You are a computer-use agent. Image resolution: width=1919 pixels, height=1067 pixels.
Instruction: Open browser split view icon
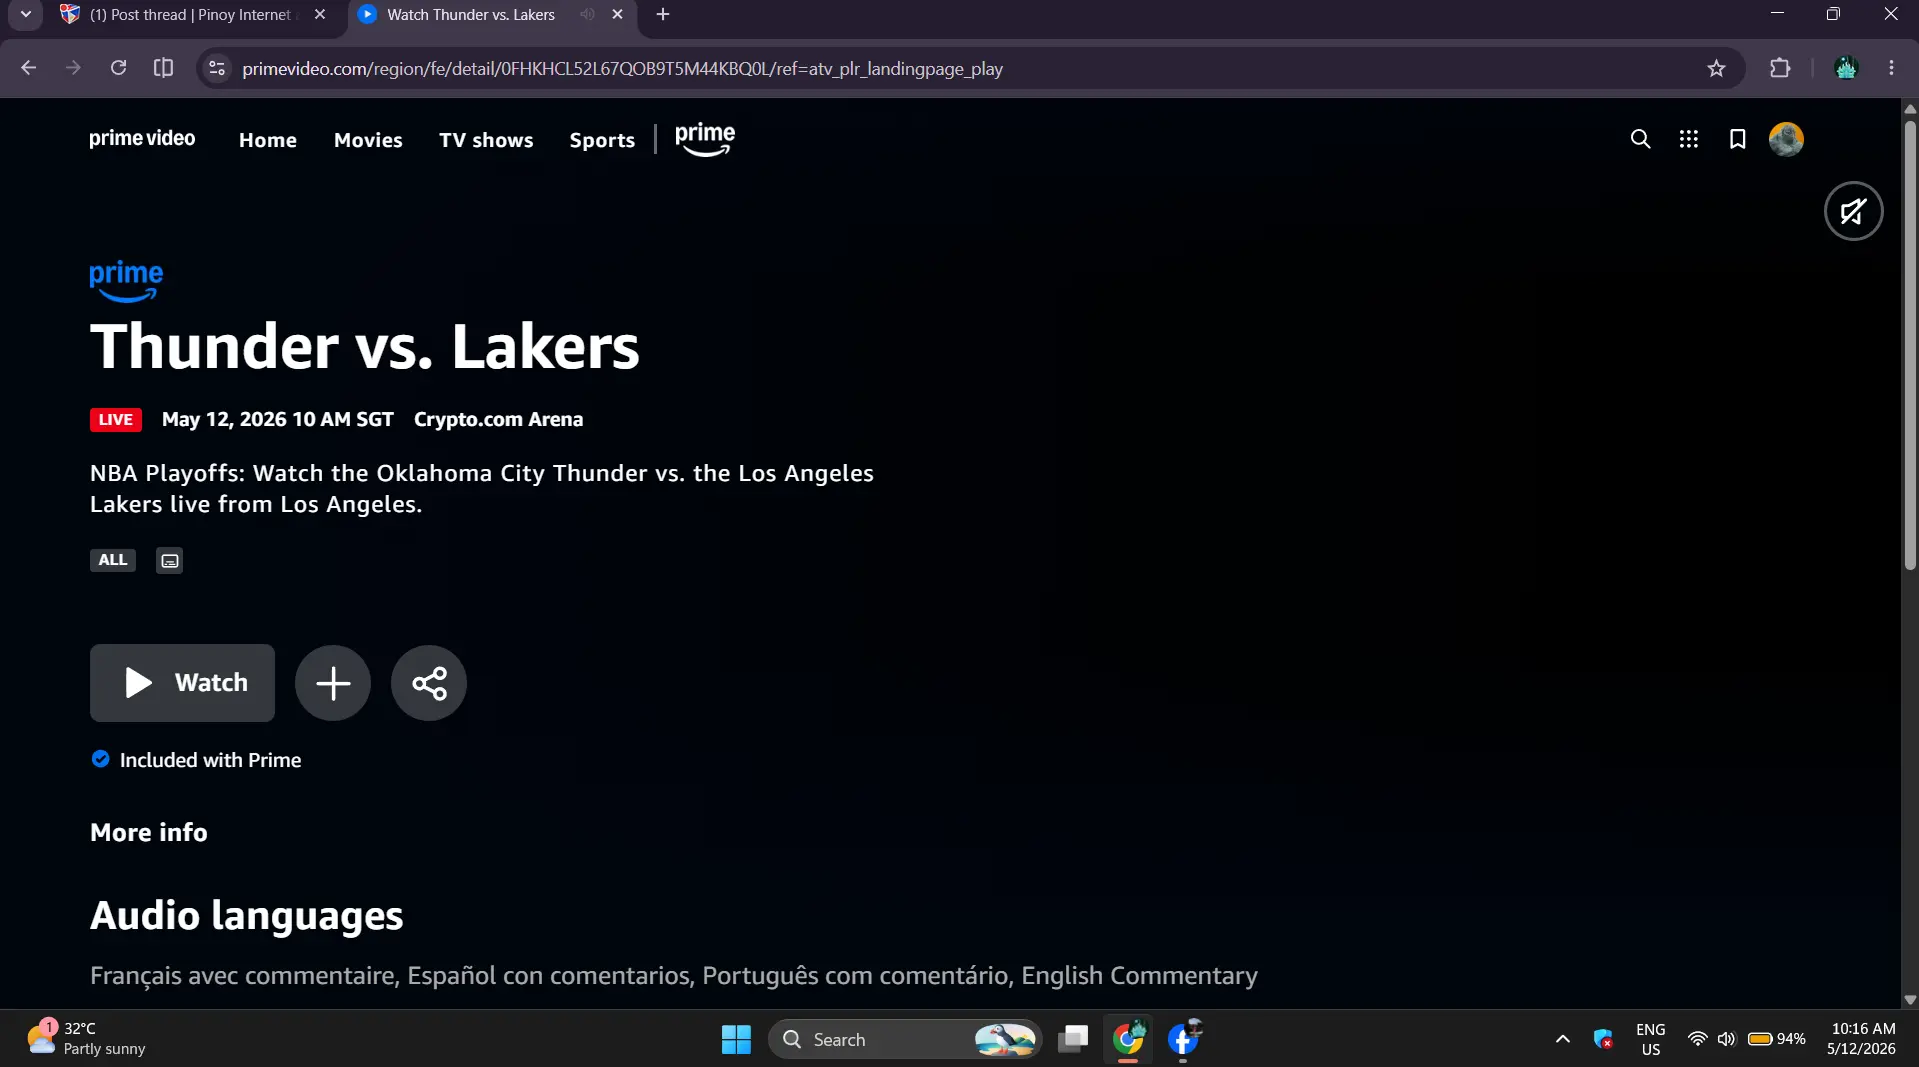tap(163, 68)
